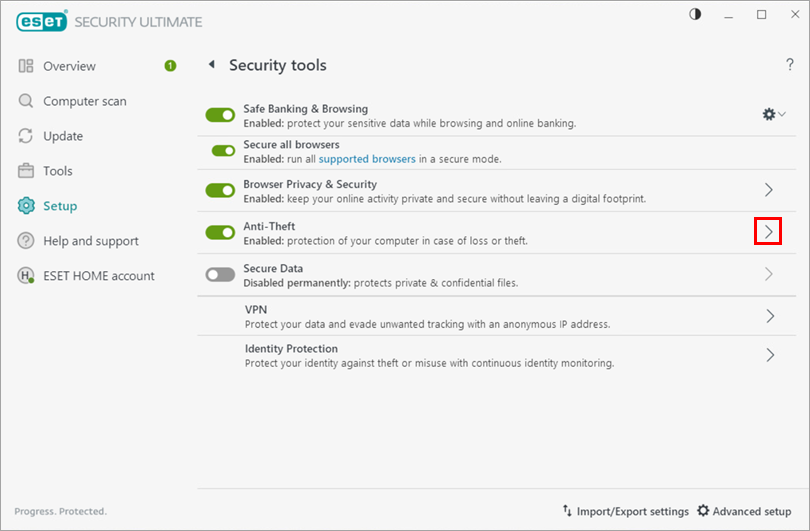Image resolution: width=810 pixels, height=531 pixels.
Task: Click the Import/Export settings arrows icon
Action: [x=567, y=511]
